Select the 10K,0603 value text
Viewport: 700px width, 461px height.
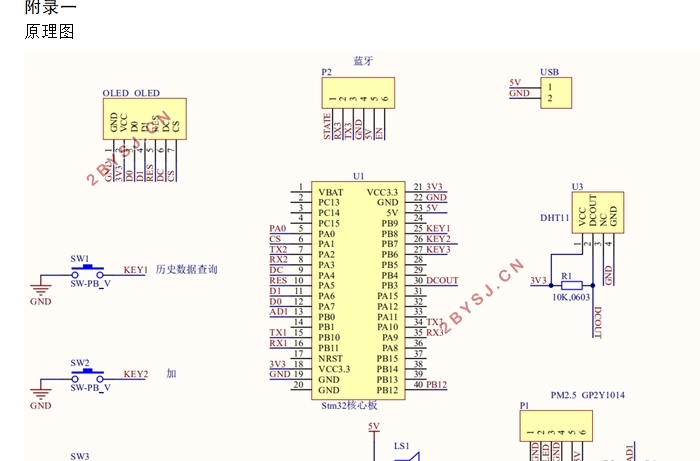pyautogui.click(x=571, y=297)
